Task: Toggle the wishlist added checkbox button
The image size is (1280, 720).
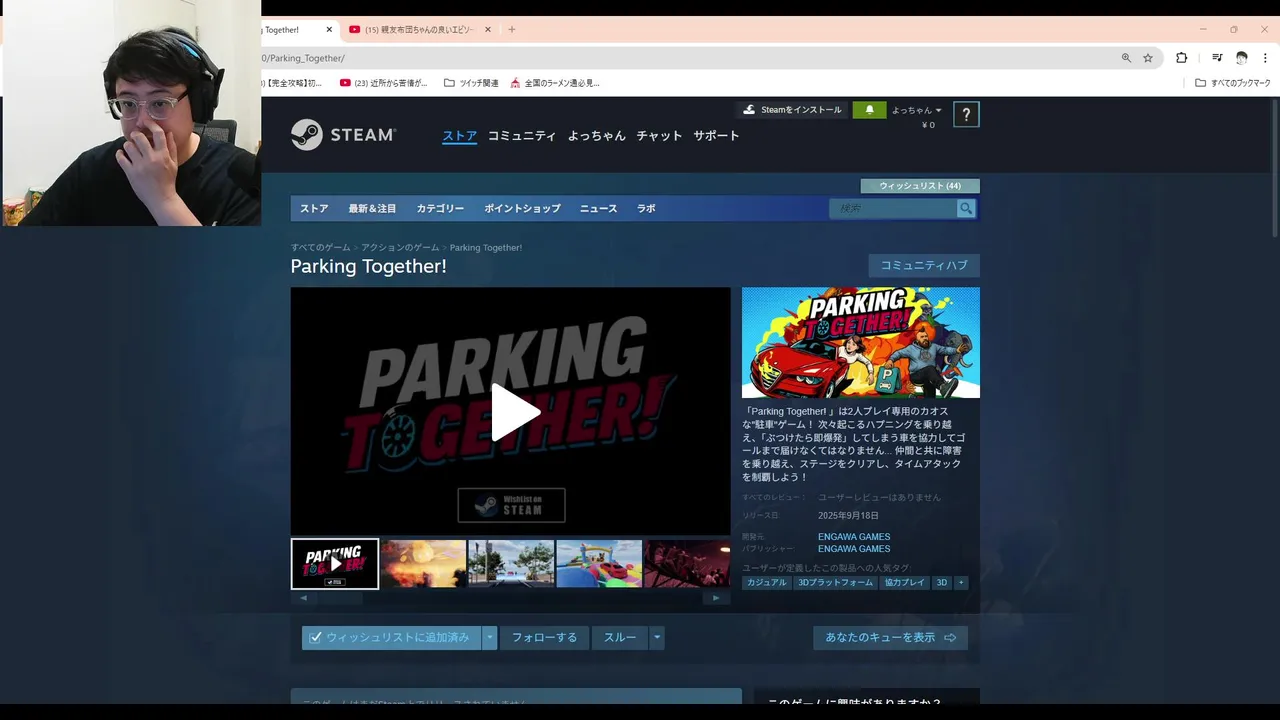Action: click(x=391, y=638)
